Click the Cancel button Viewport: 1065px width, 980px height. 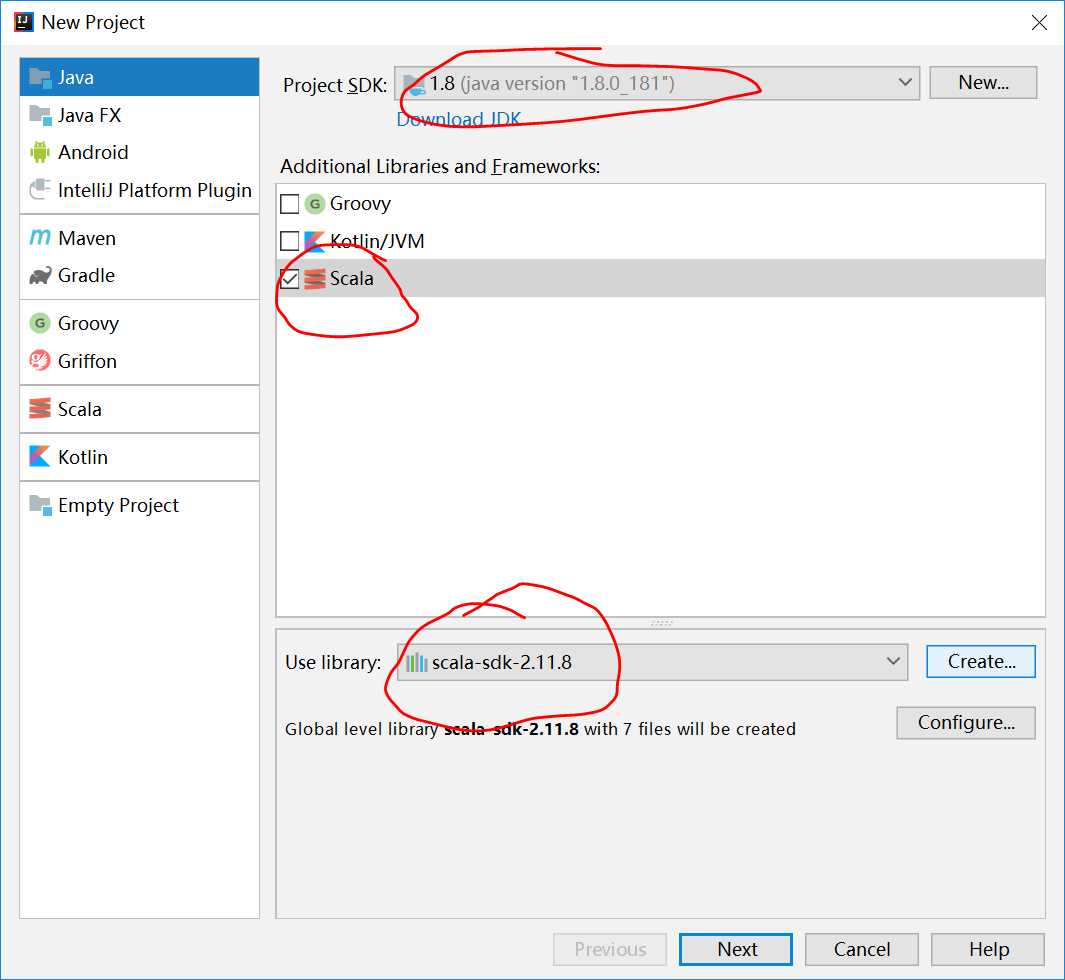coord(861,949)
